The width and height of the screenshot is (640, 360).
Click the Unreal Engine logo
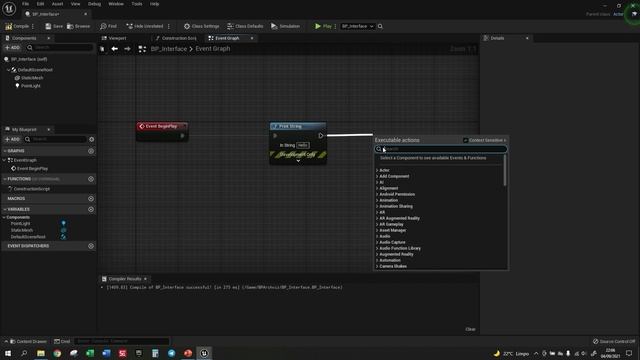click(9, 9)
